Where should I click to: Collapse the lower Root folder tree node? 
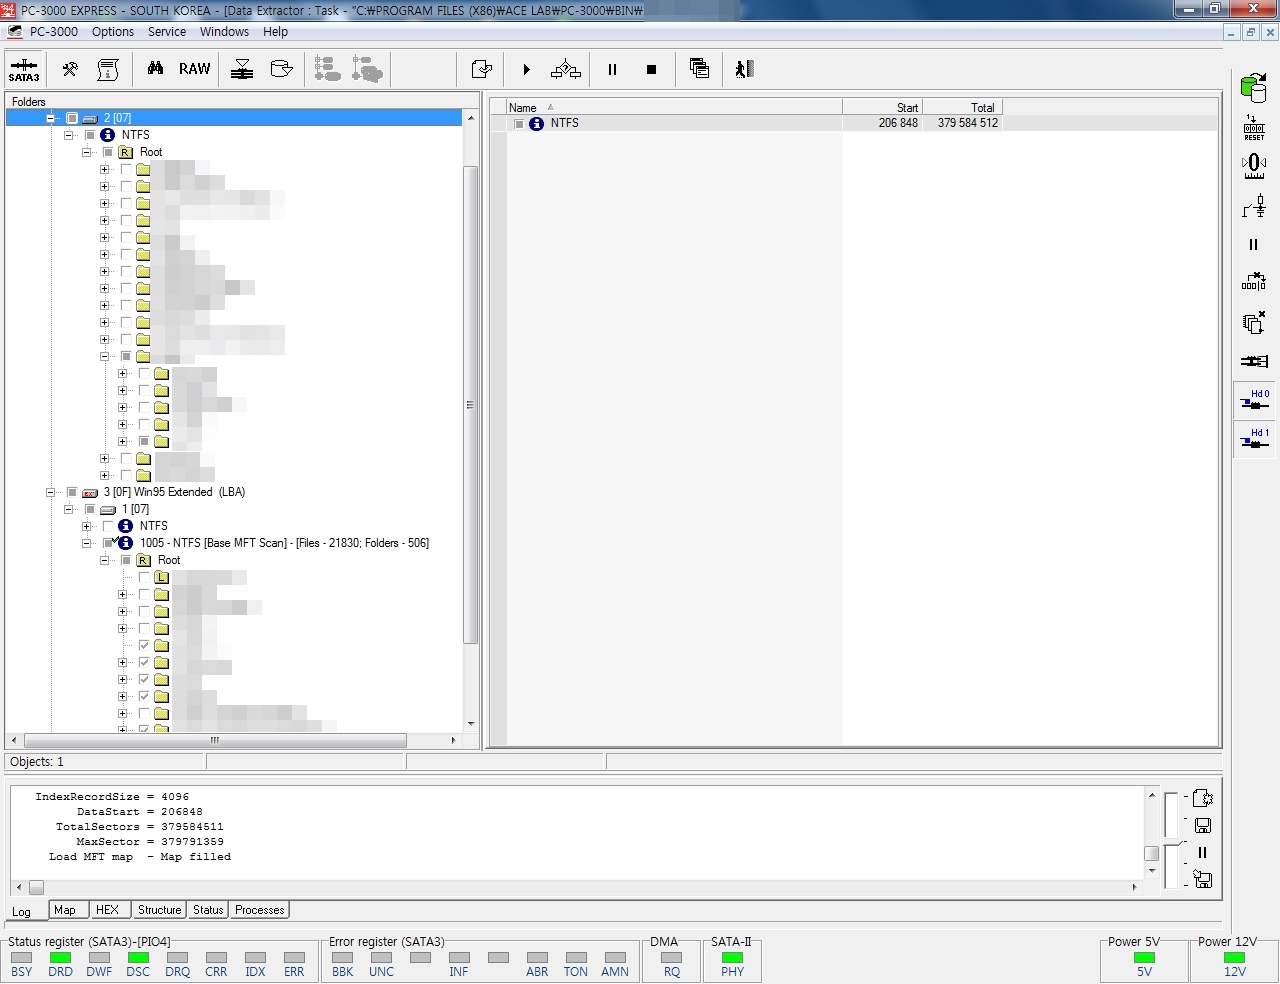click(105, 560)
